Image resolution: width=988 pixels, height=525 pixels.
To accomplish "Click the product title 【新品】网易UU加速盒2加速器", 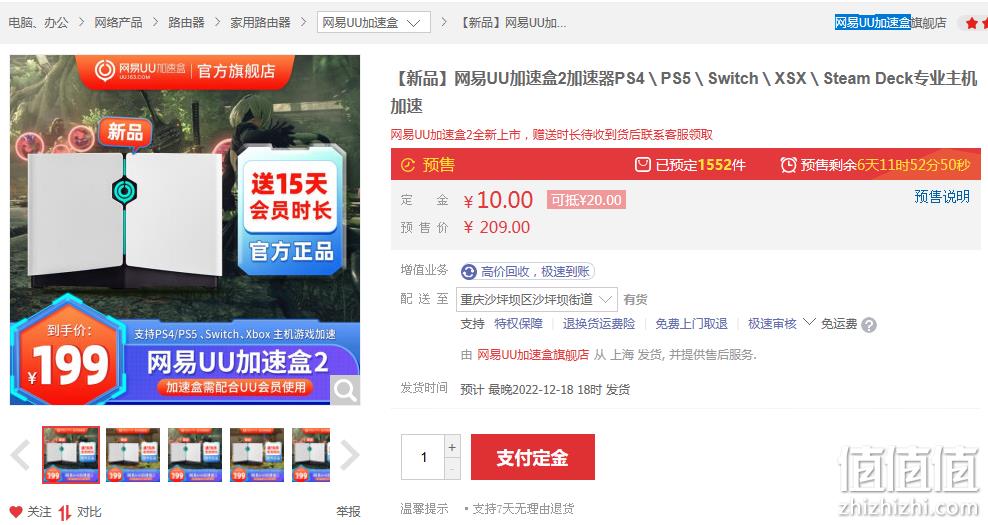I will (x=684, y=92).
